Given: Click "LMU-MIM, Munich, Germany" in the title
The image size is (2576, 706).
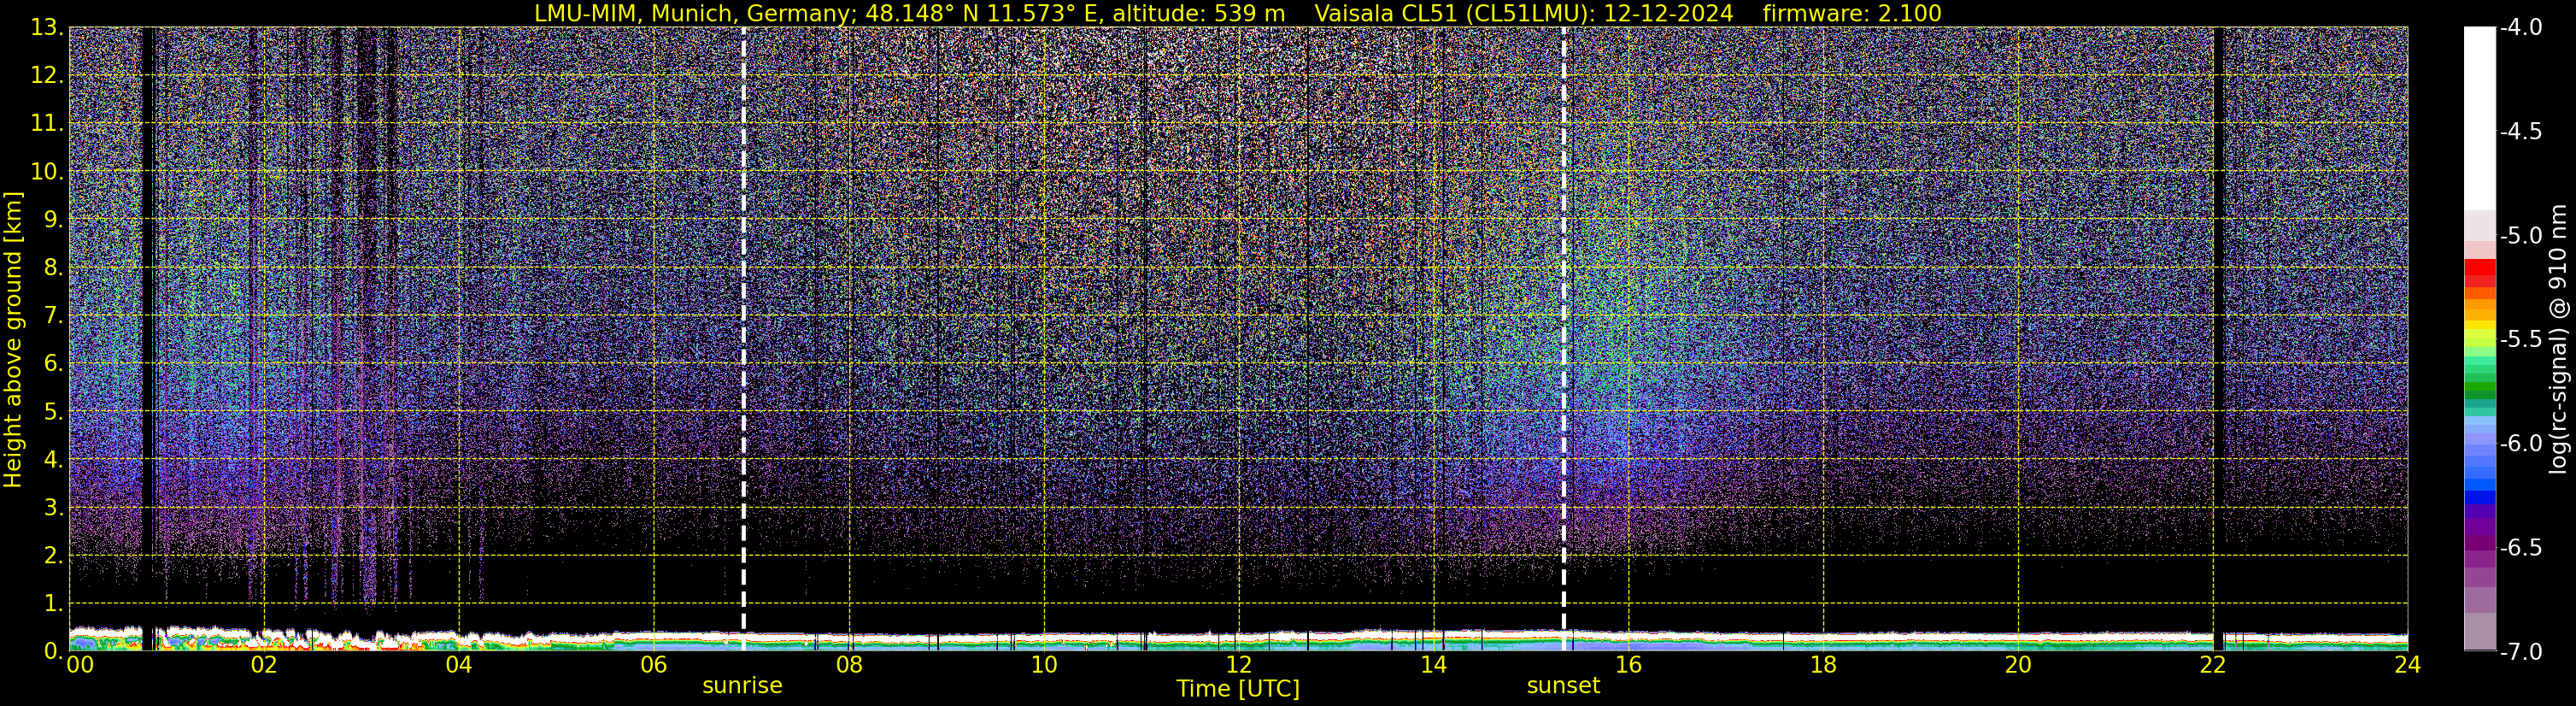Looking at the screenshot, I should 692,13.
